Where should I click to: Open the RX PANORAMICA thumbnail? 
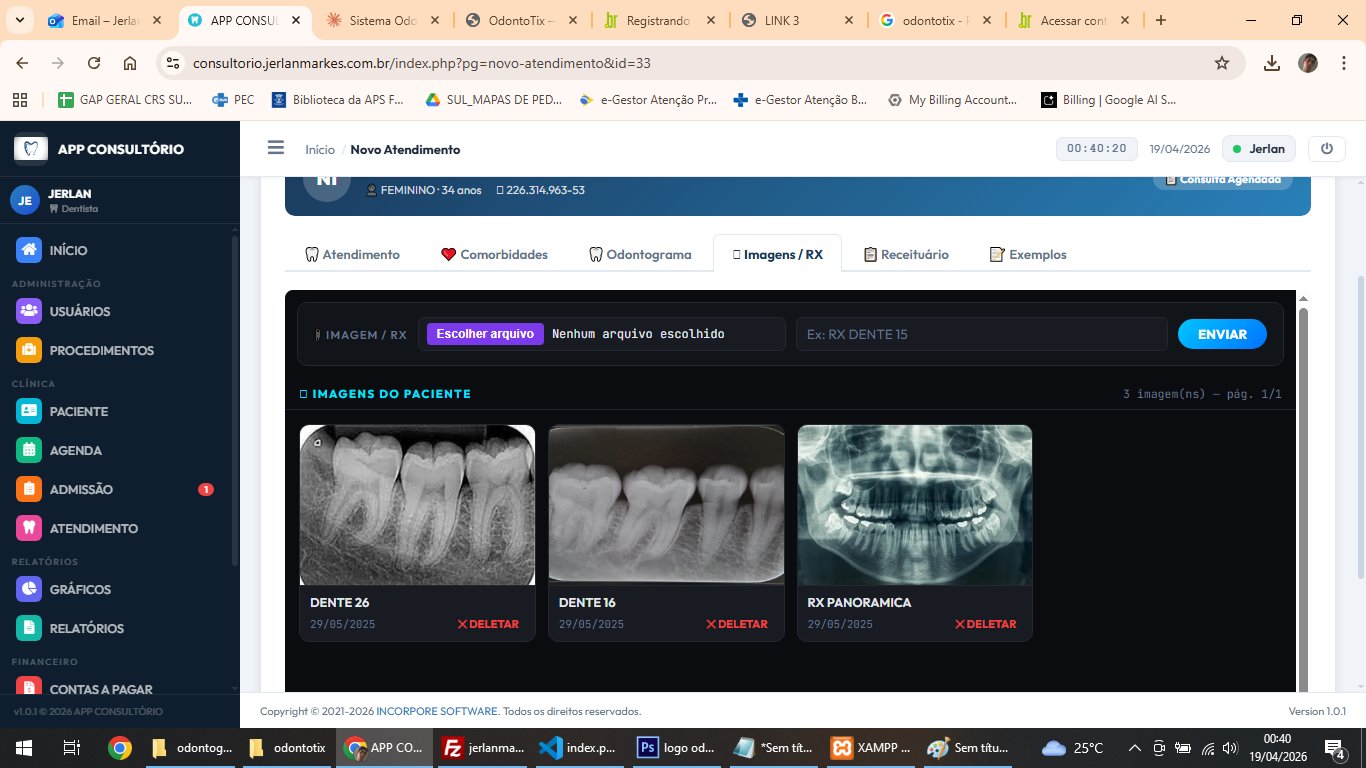[x=914, y=505]
